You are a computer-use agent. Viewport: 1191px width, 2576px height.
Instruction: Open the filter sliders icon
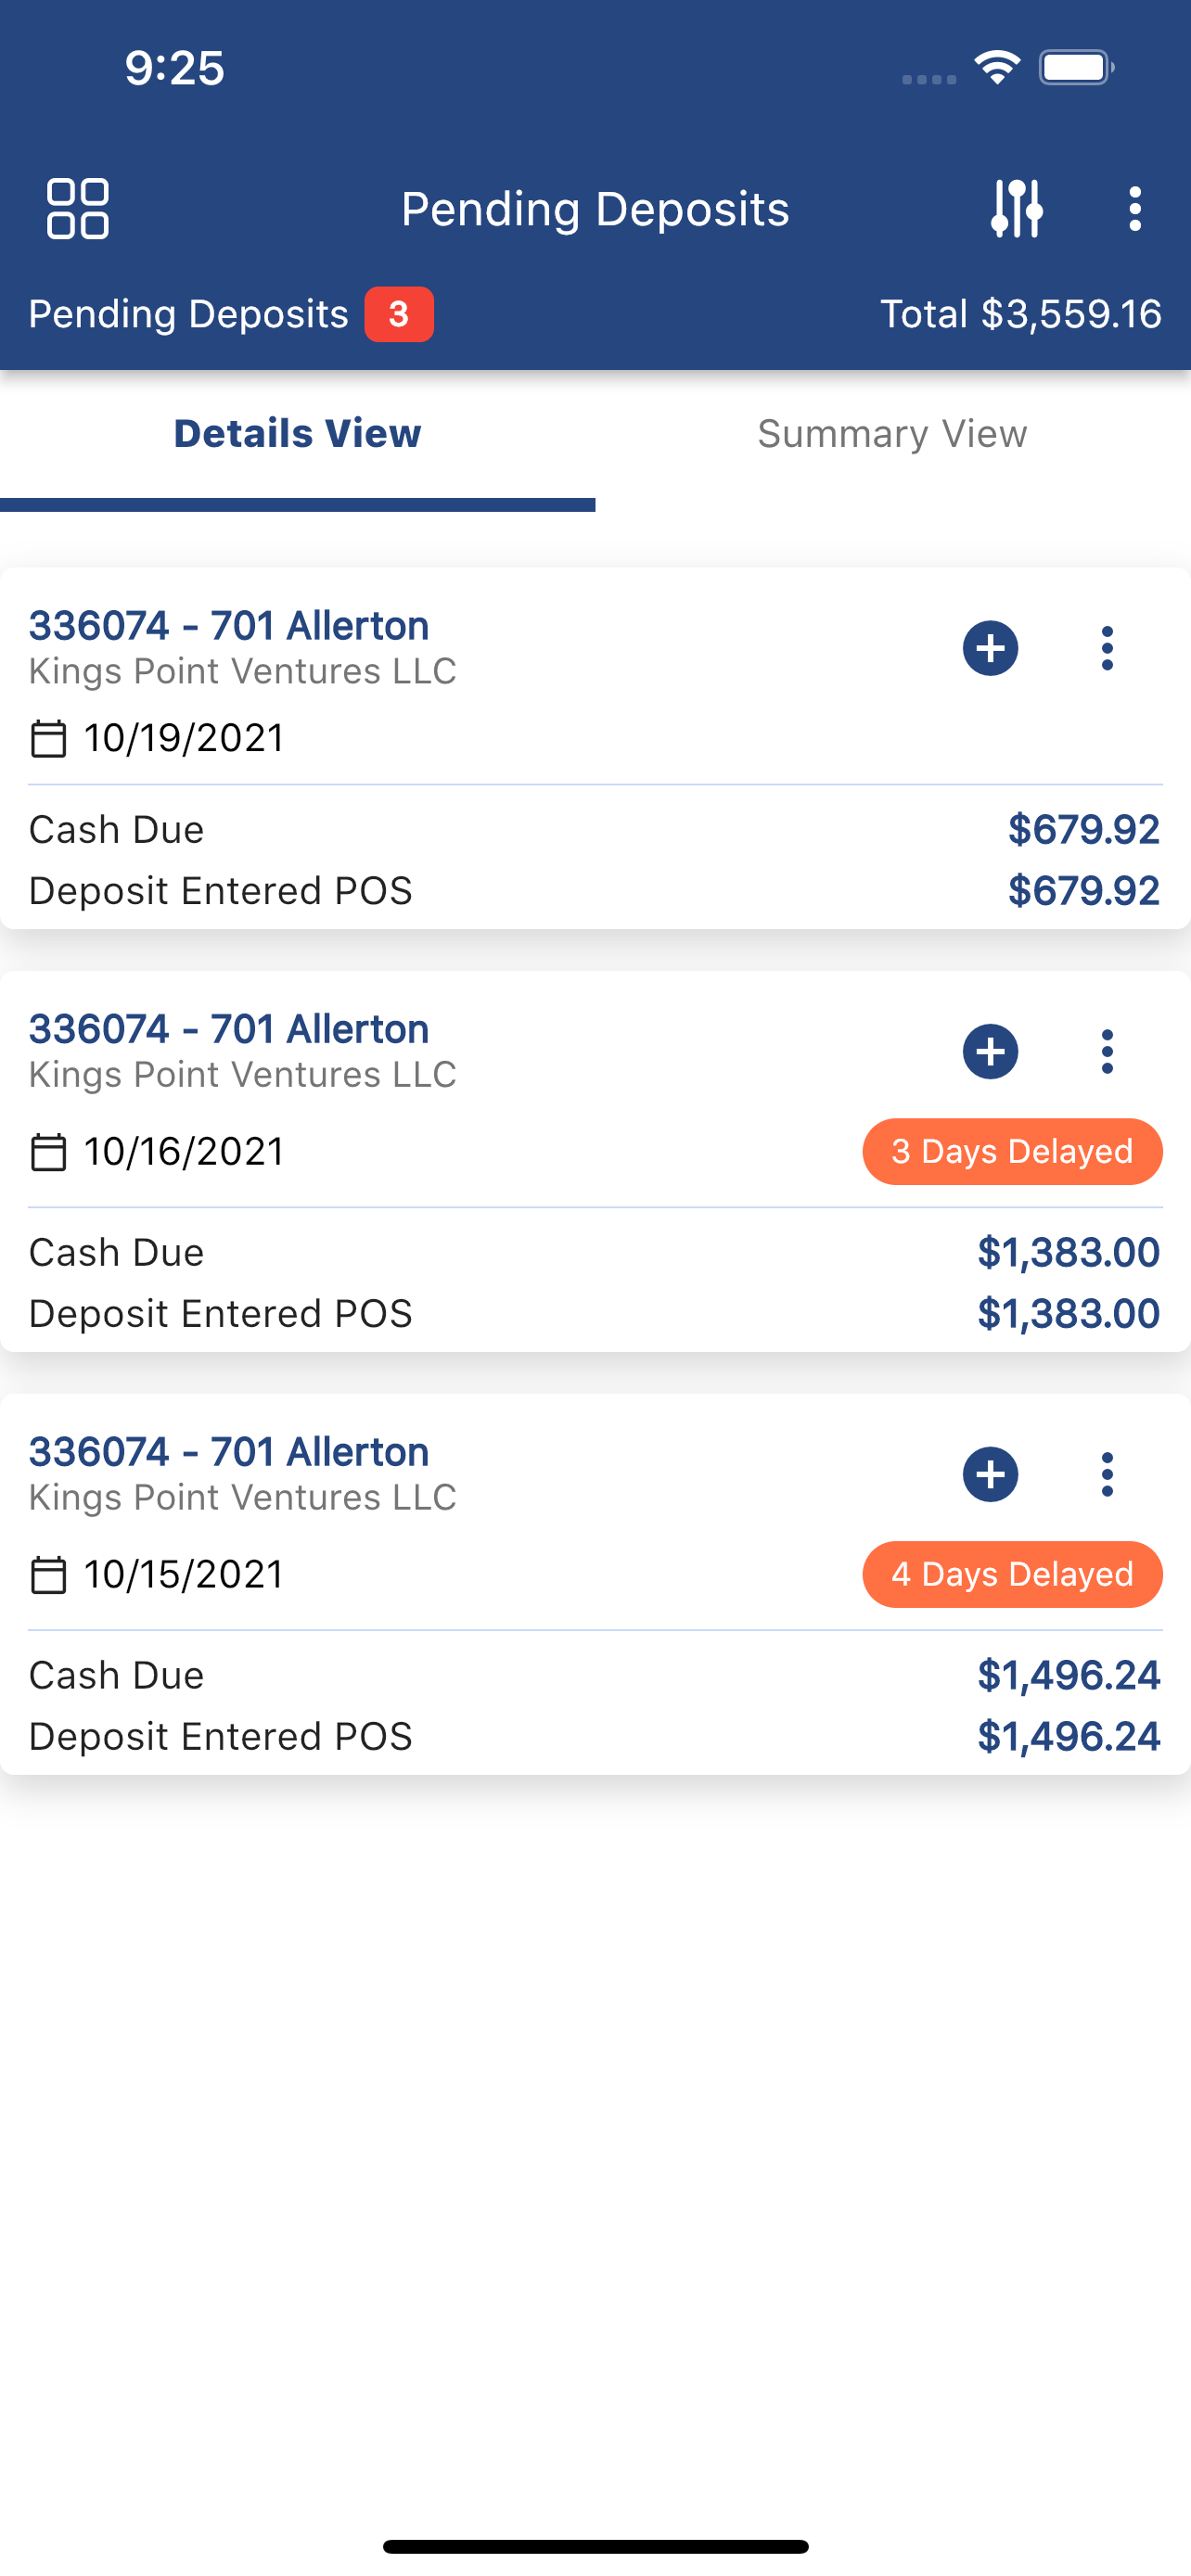[x=1017, y=209]
